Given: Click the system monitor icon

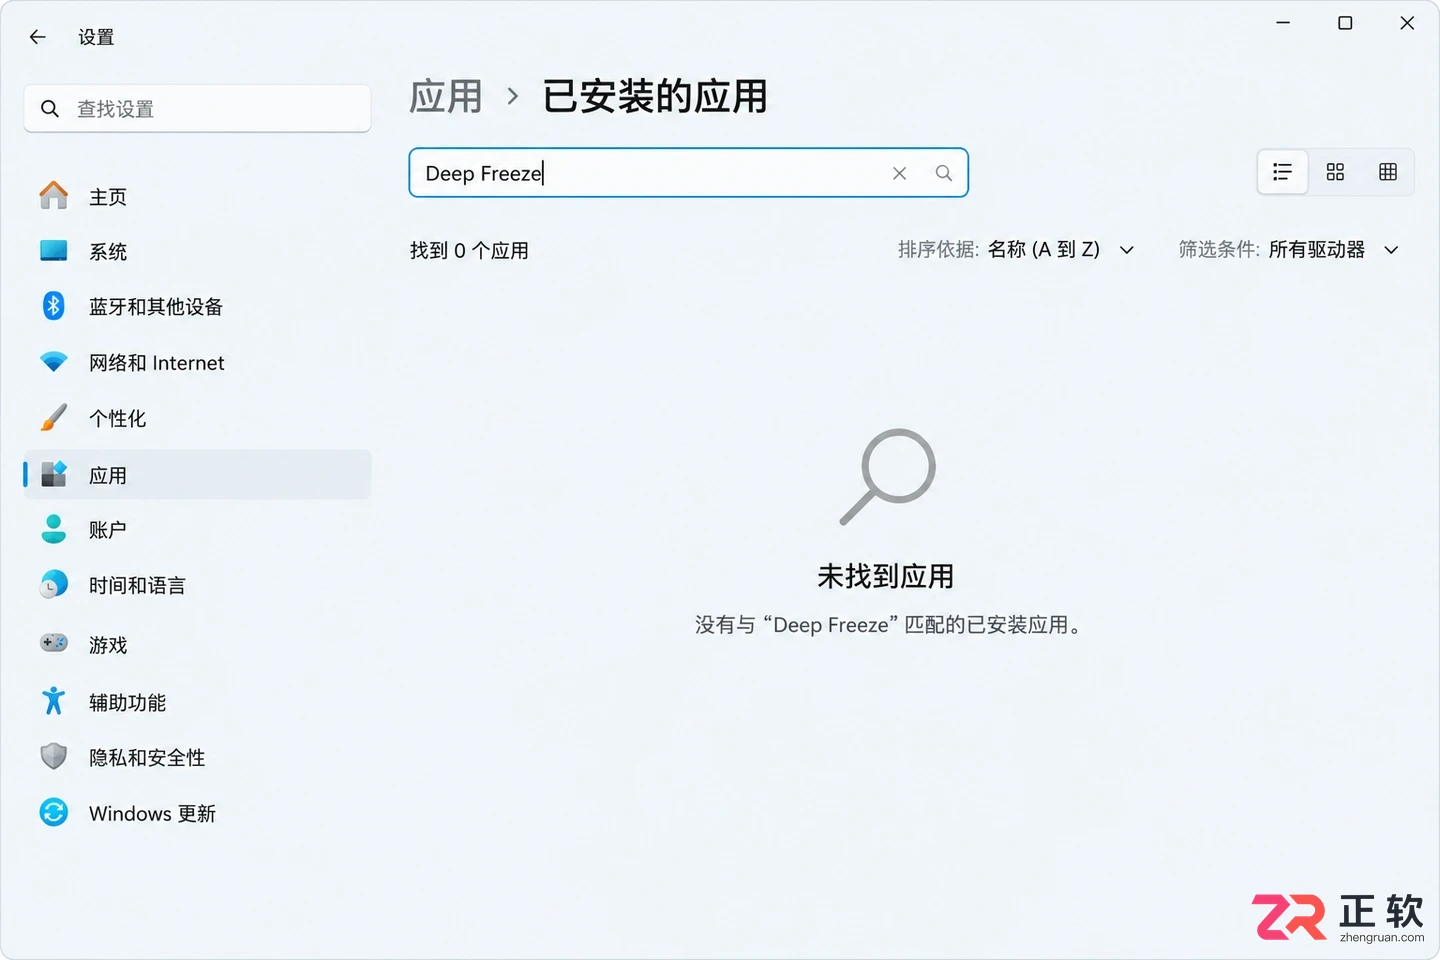Looking at the screenshot, I should [54, 250].
